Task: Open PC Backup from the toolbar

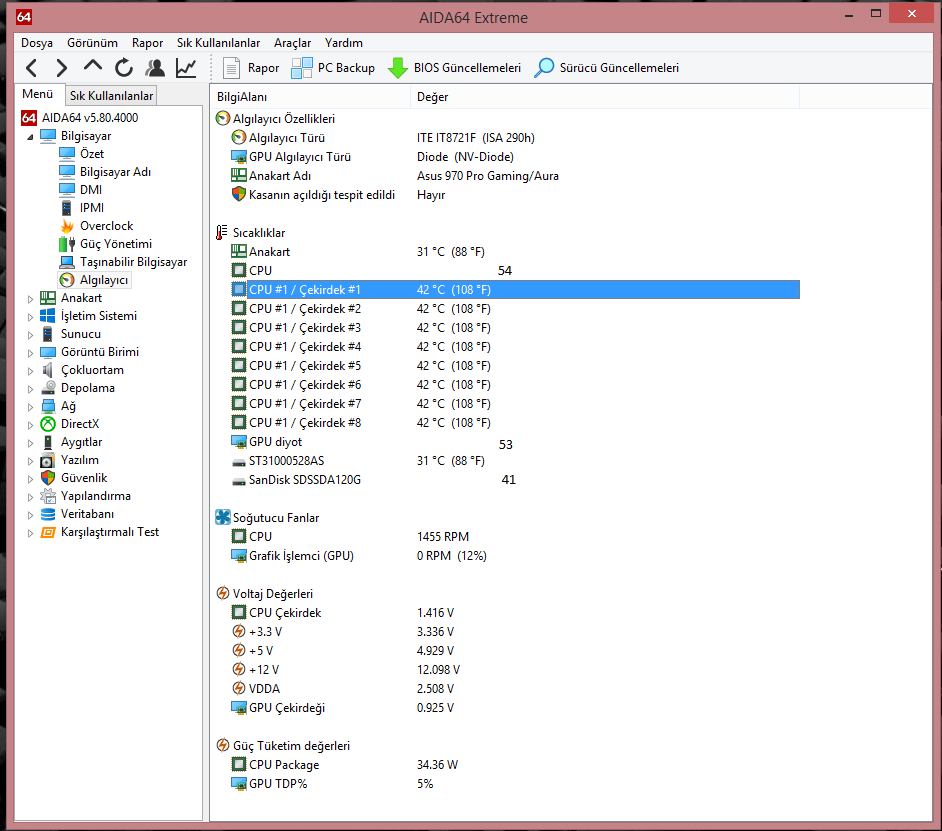Action: [333, 68]
